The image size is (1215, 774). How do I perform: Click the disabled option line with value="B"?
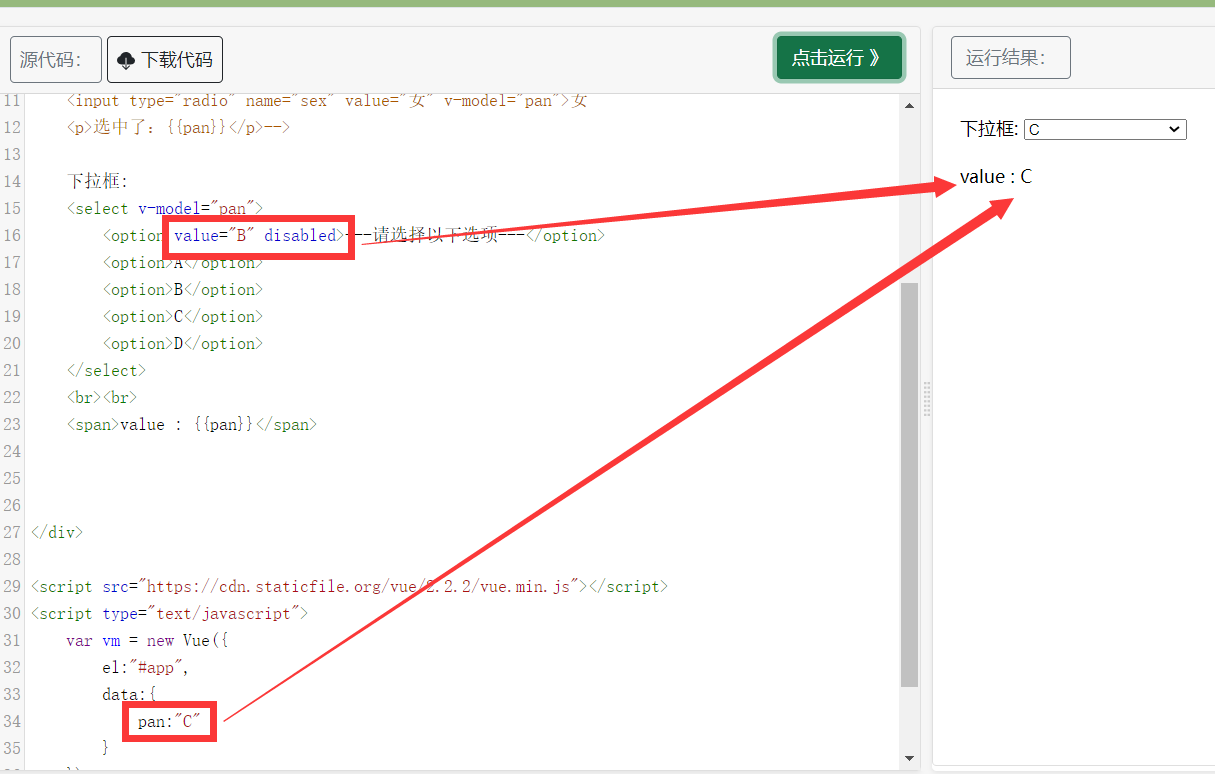tap(353, 235)
